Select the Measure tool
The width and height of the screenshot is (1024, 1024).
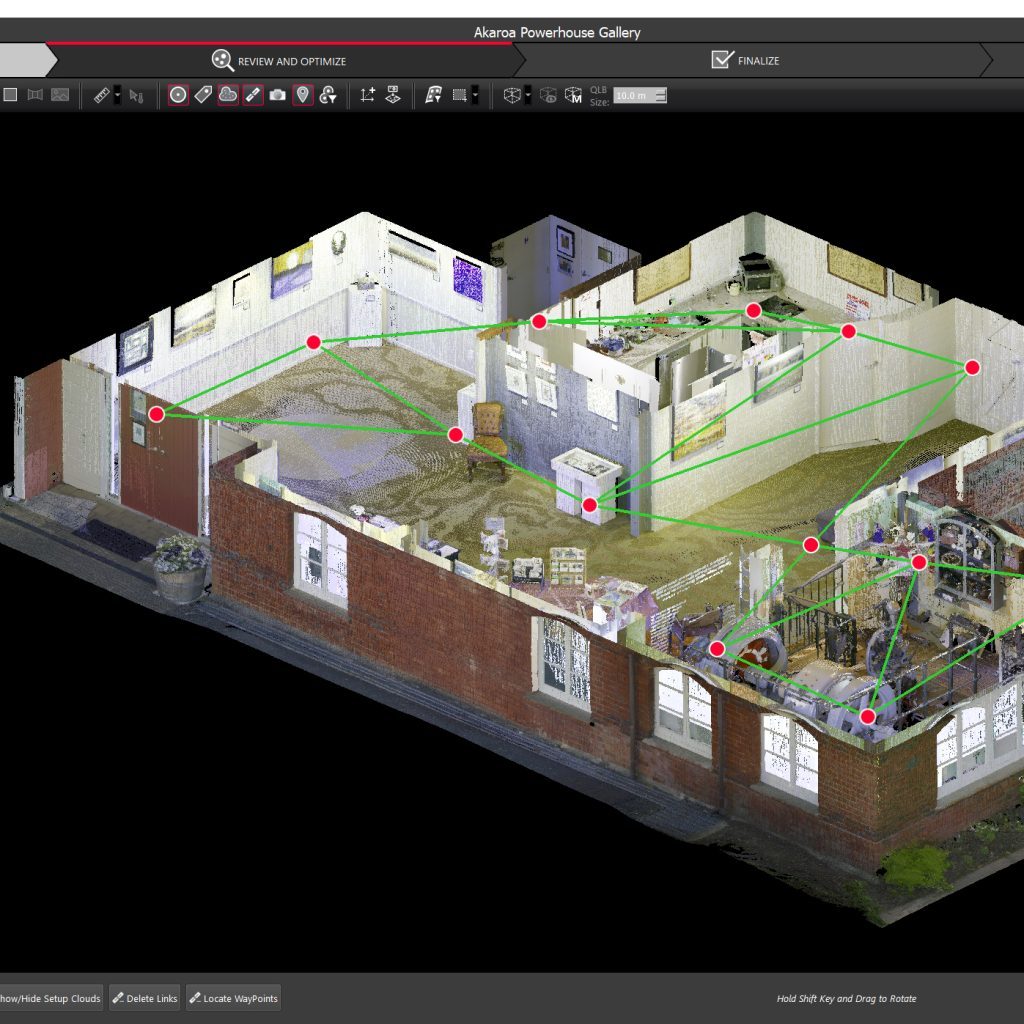tap(100, 96)
